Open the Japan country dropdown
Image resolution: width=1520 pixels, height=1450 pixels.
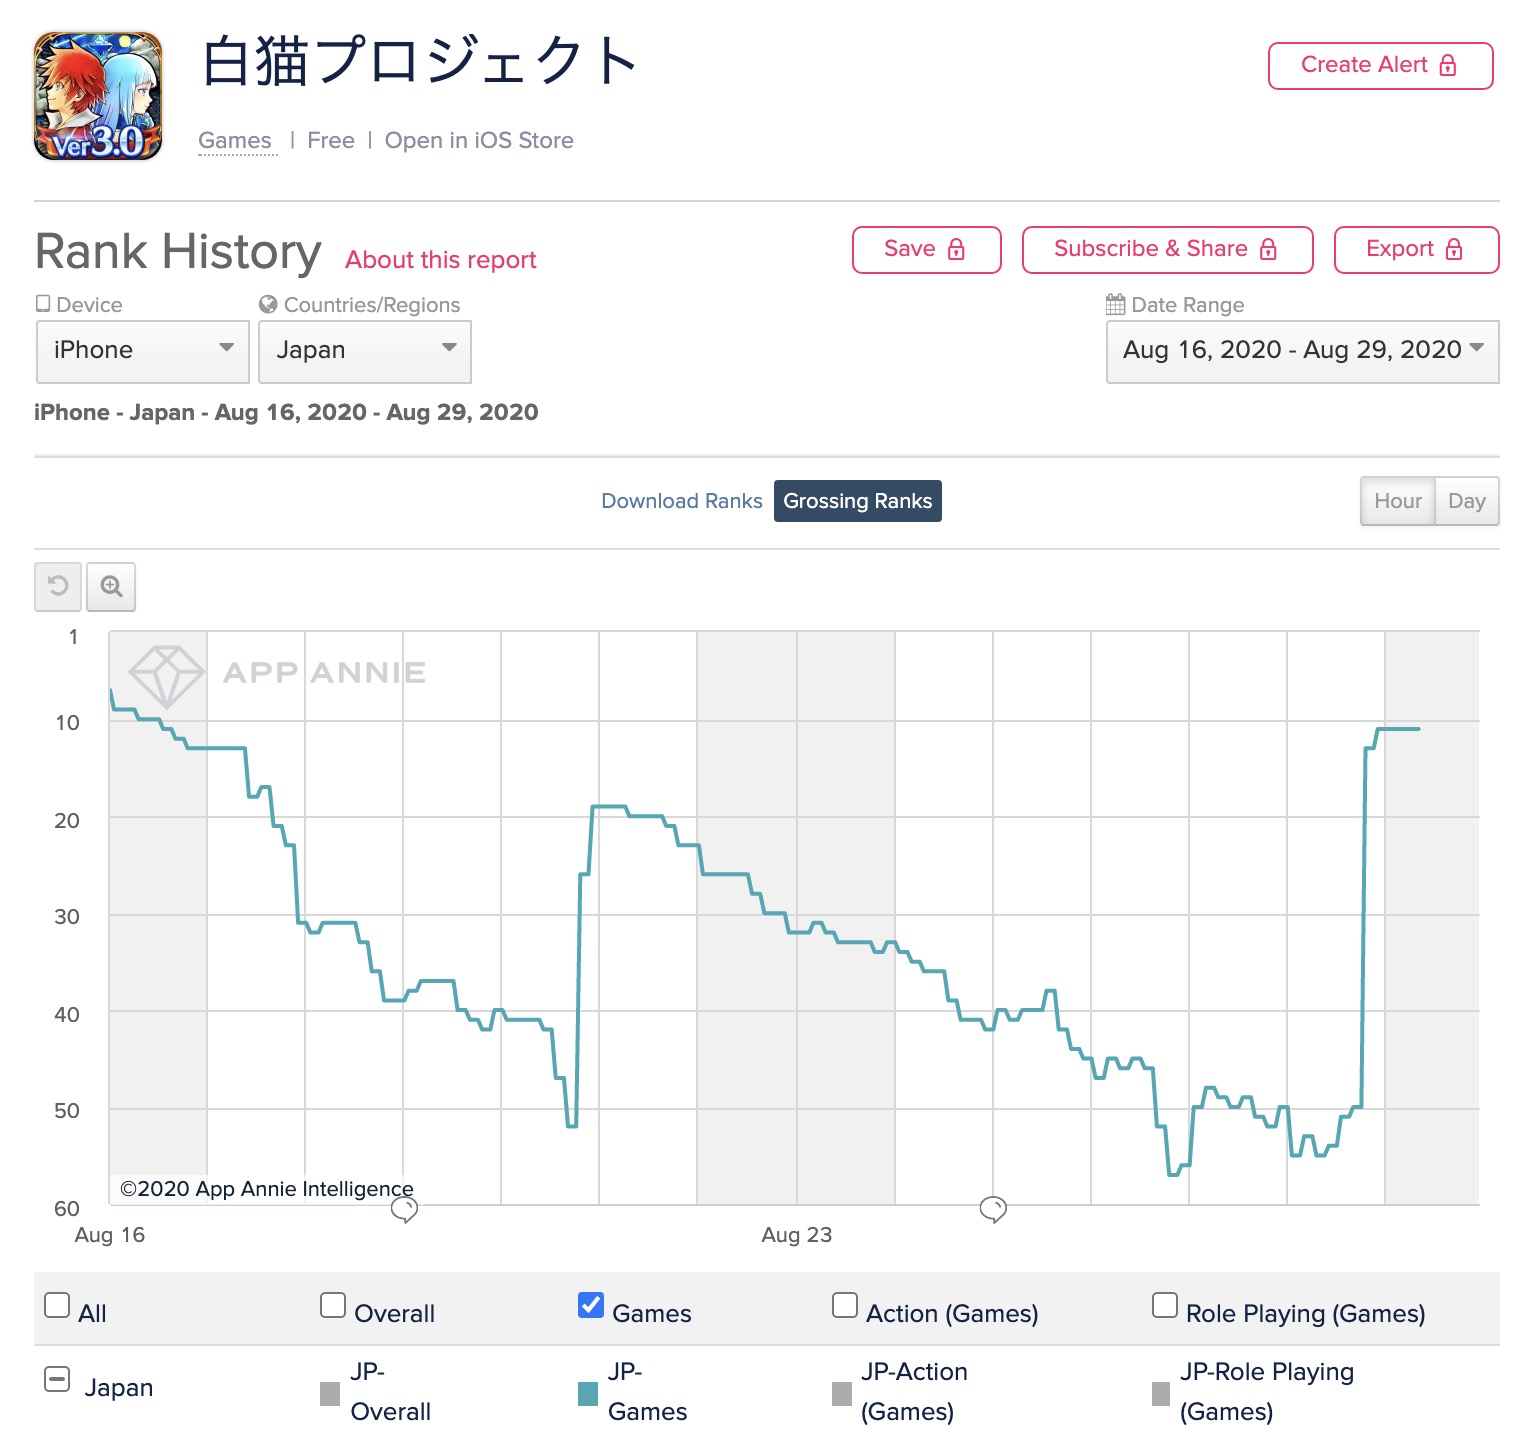pyautogui.click(x=365, y=351)
